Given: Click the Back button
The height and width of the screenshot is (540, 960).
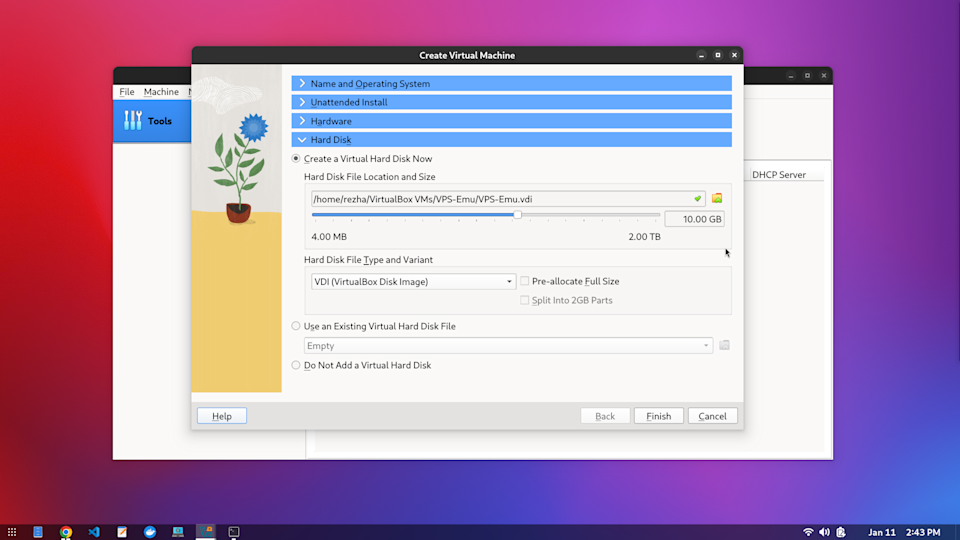Looking at the screenshot, I should pos(605,416).
